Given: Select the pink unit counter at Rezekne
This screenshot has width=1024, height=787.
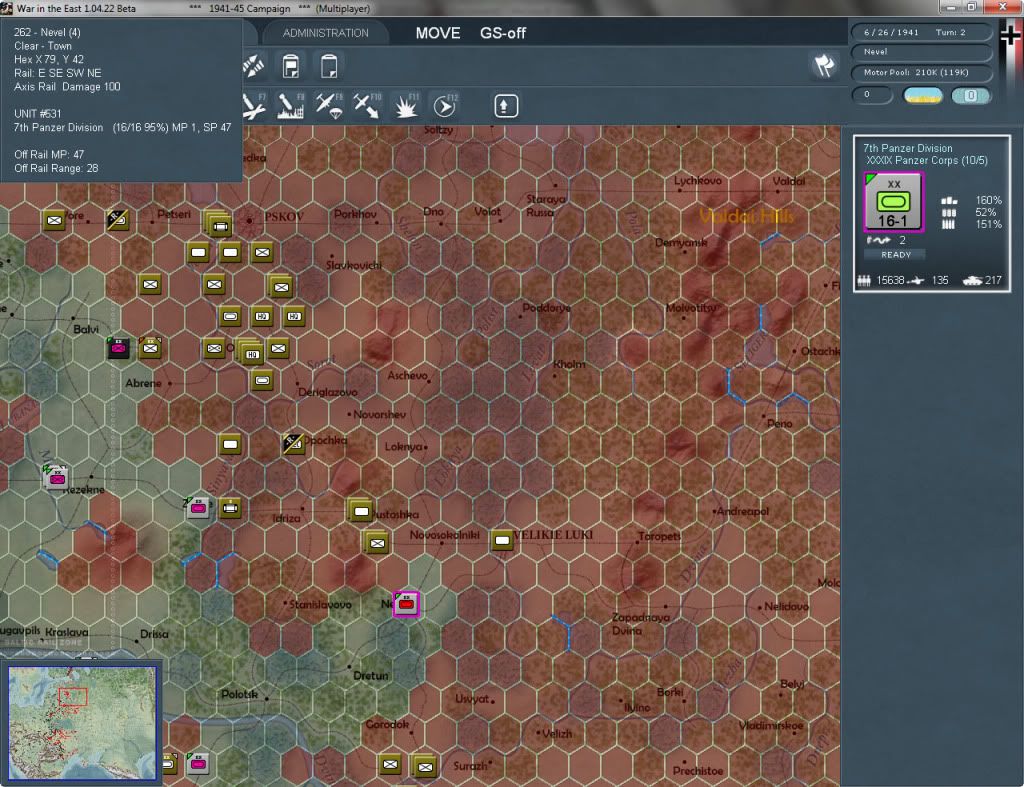Looking at the screenshot, I should coord(56,478).
